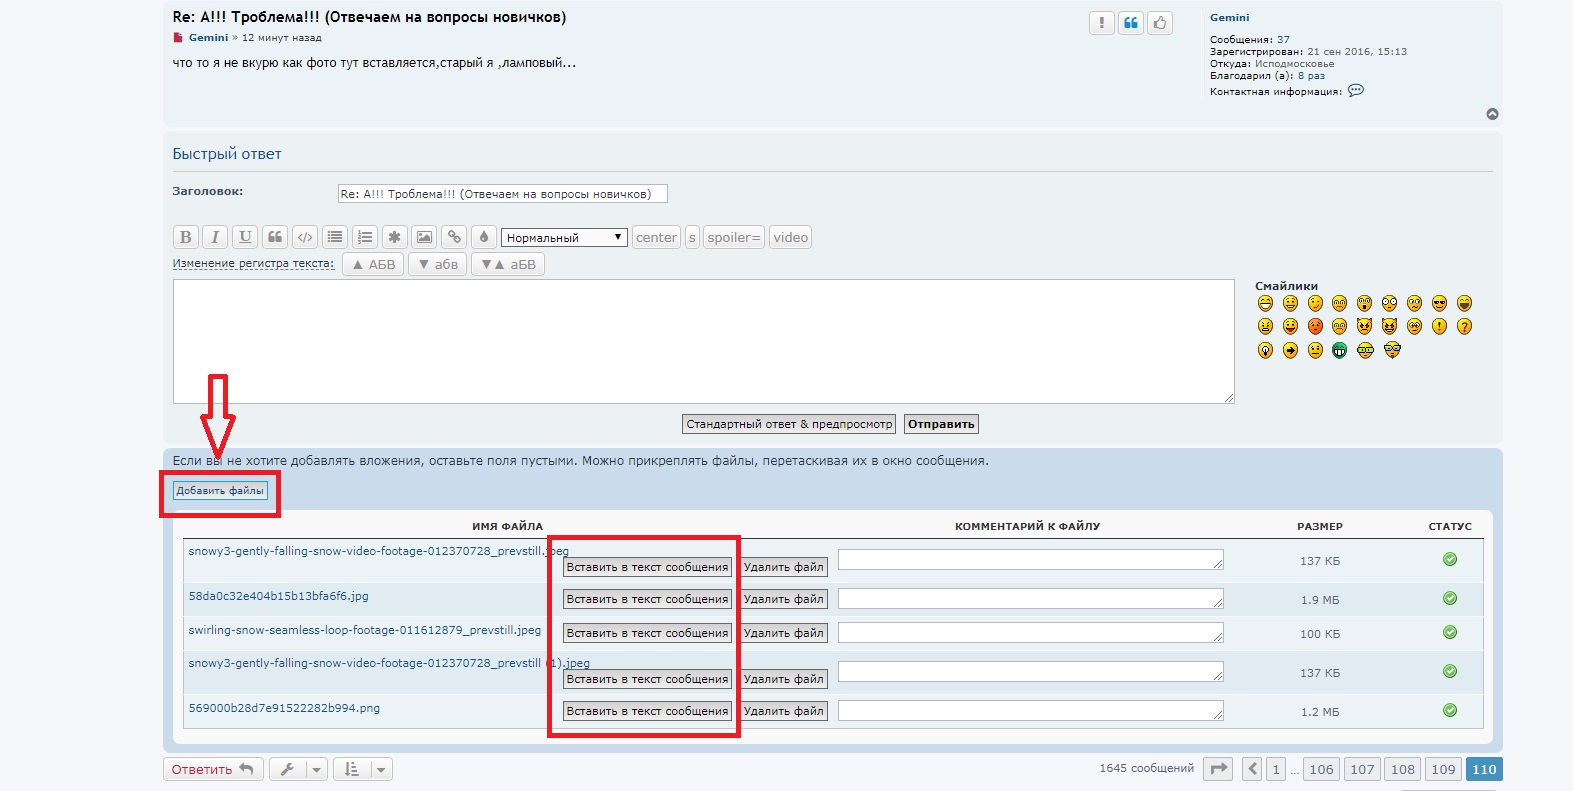
Task: Go to page 109
Action: point(1443,769)
